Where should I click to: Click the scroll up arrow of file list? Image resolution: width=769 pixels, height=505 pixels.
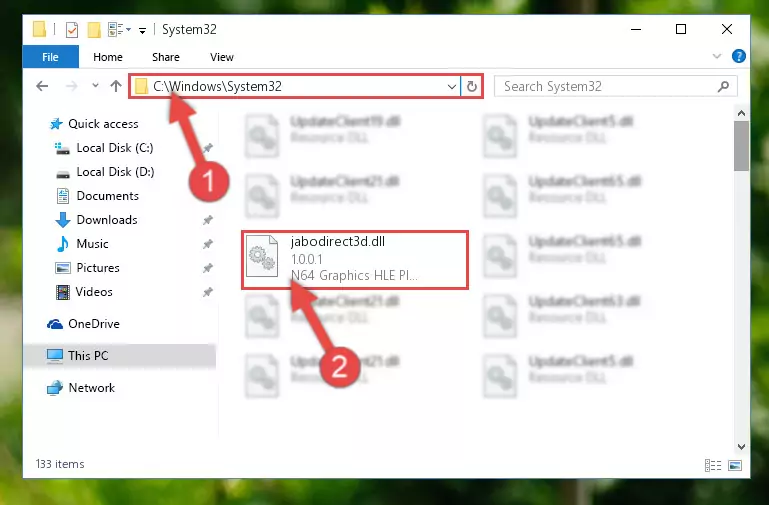pyautogui.click(x=742, y=113)
